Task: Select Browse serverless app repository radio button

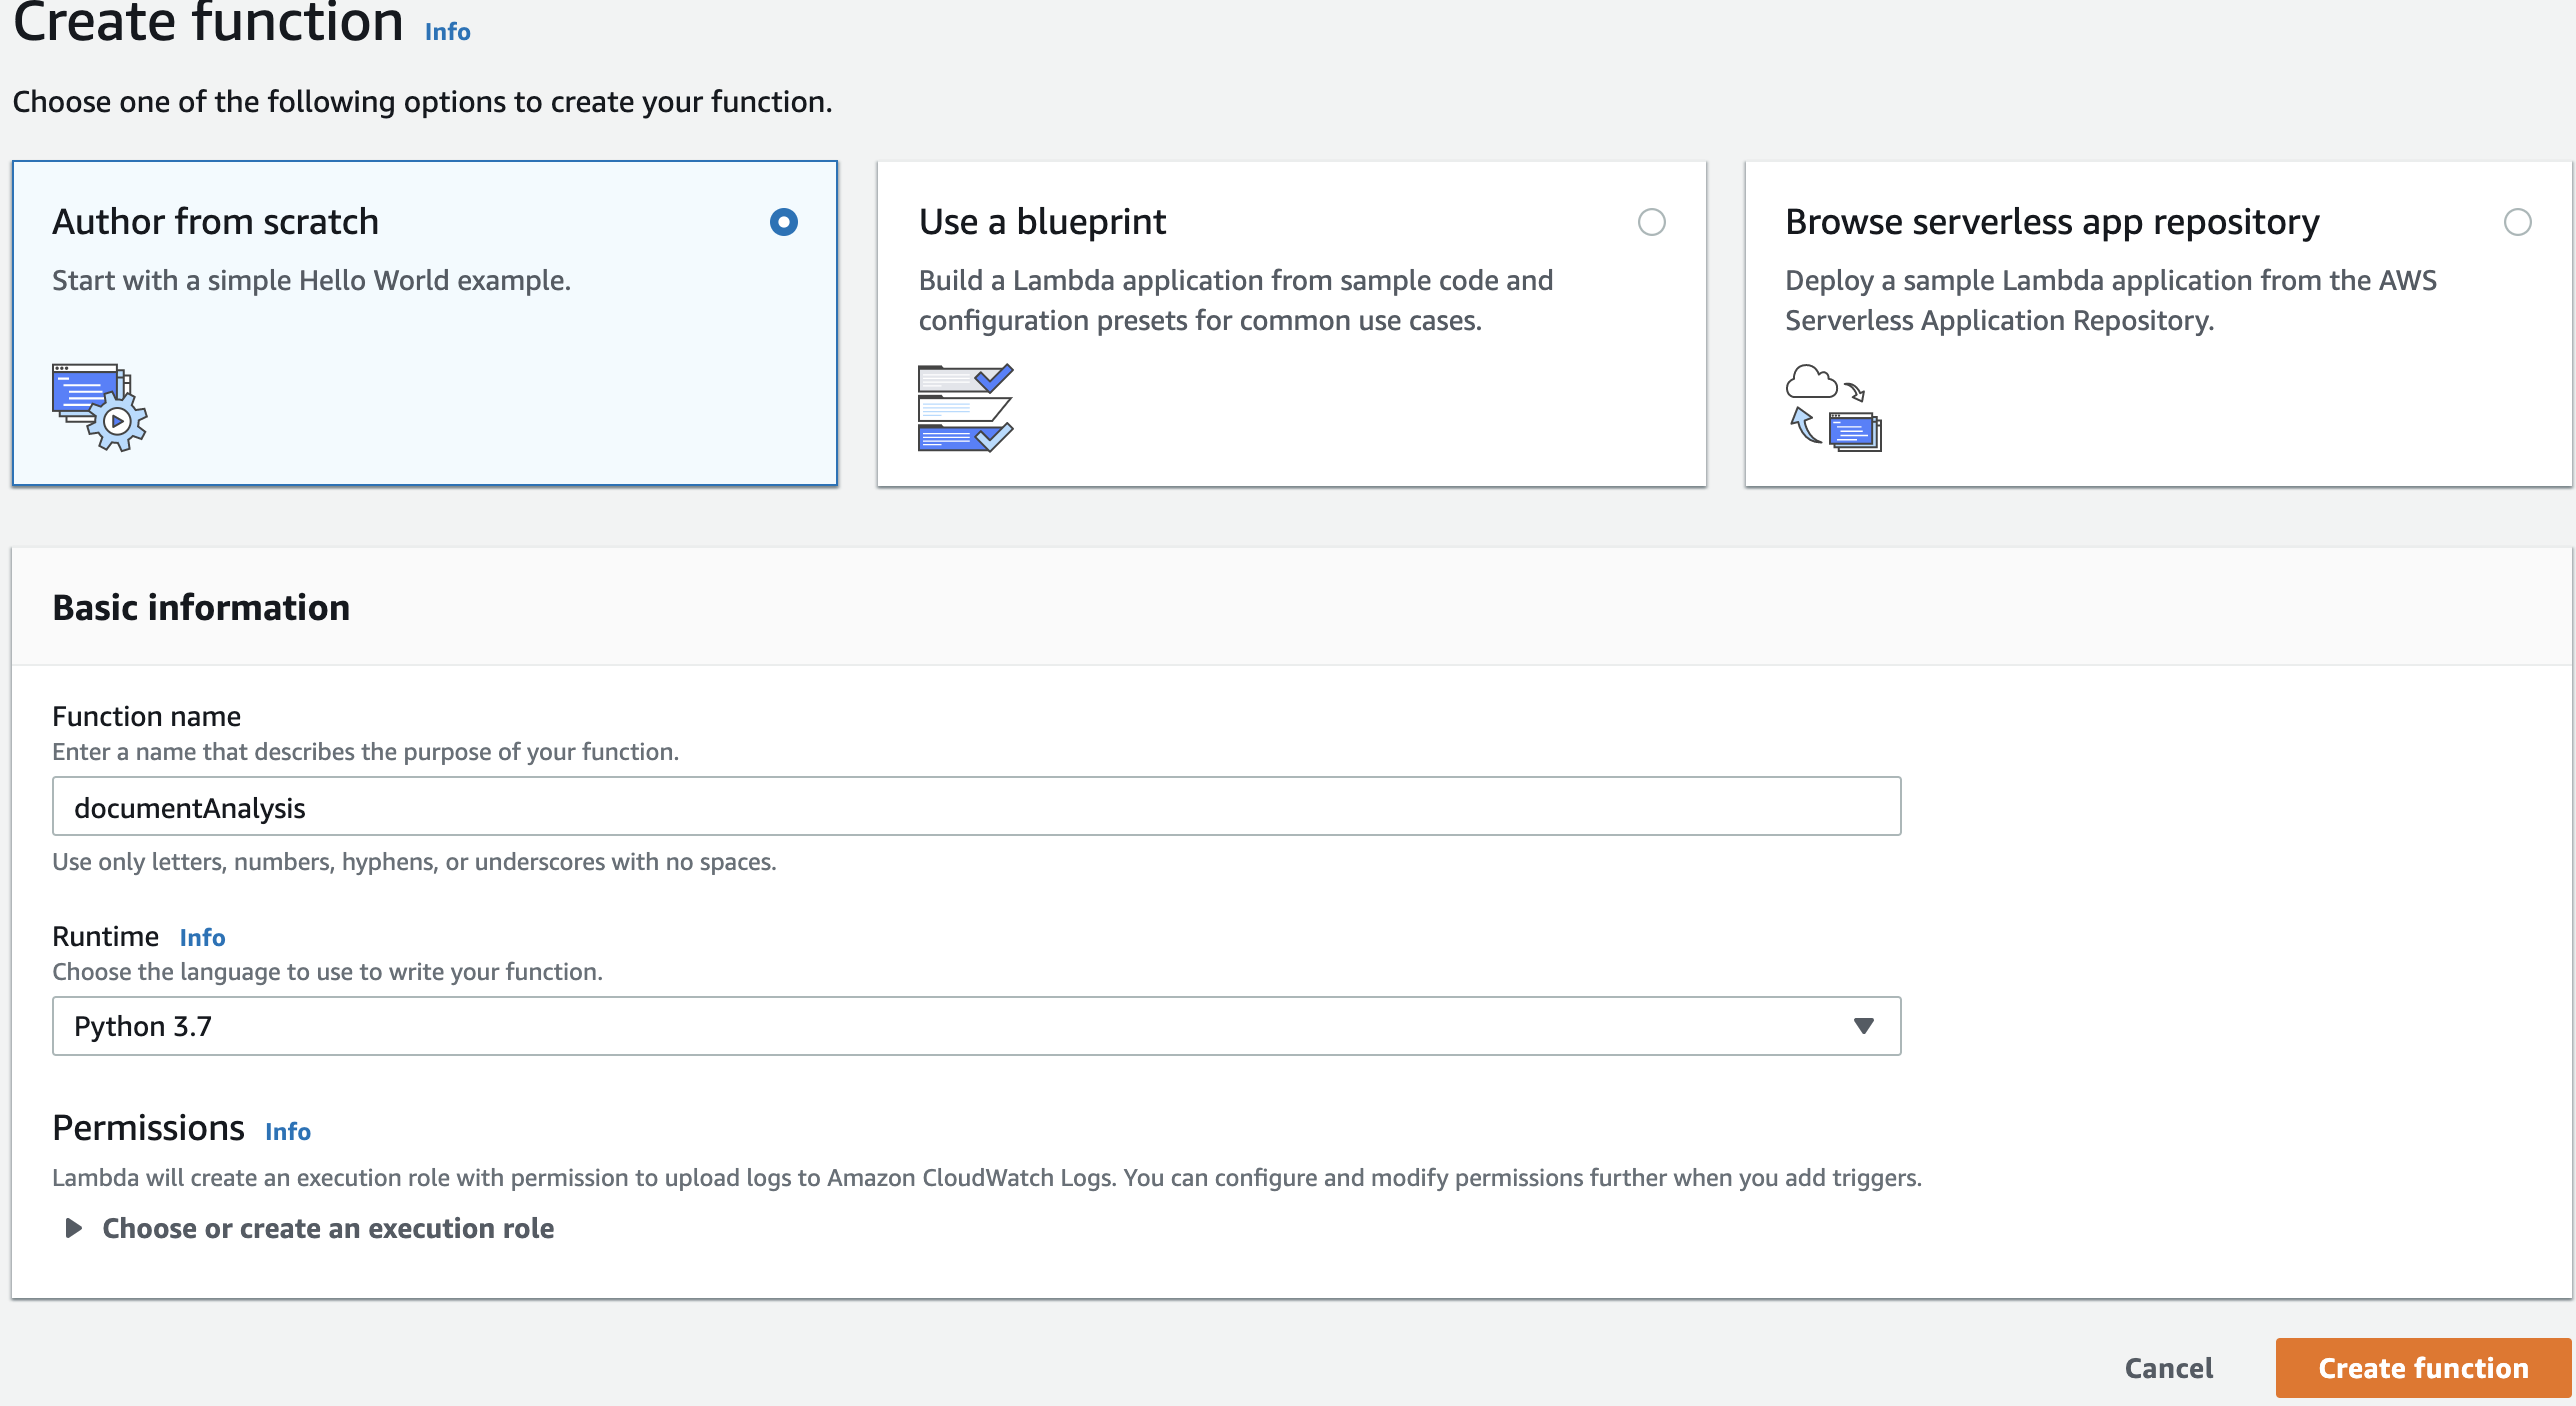Action: pyautogui.click(x=2518, y=222)
